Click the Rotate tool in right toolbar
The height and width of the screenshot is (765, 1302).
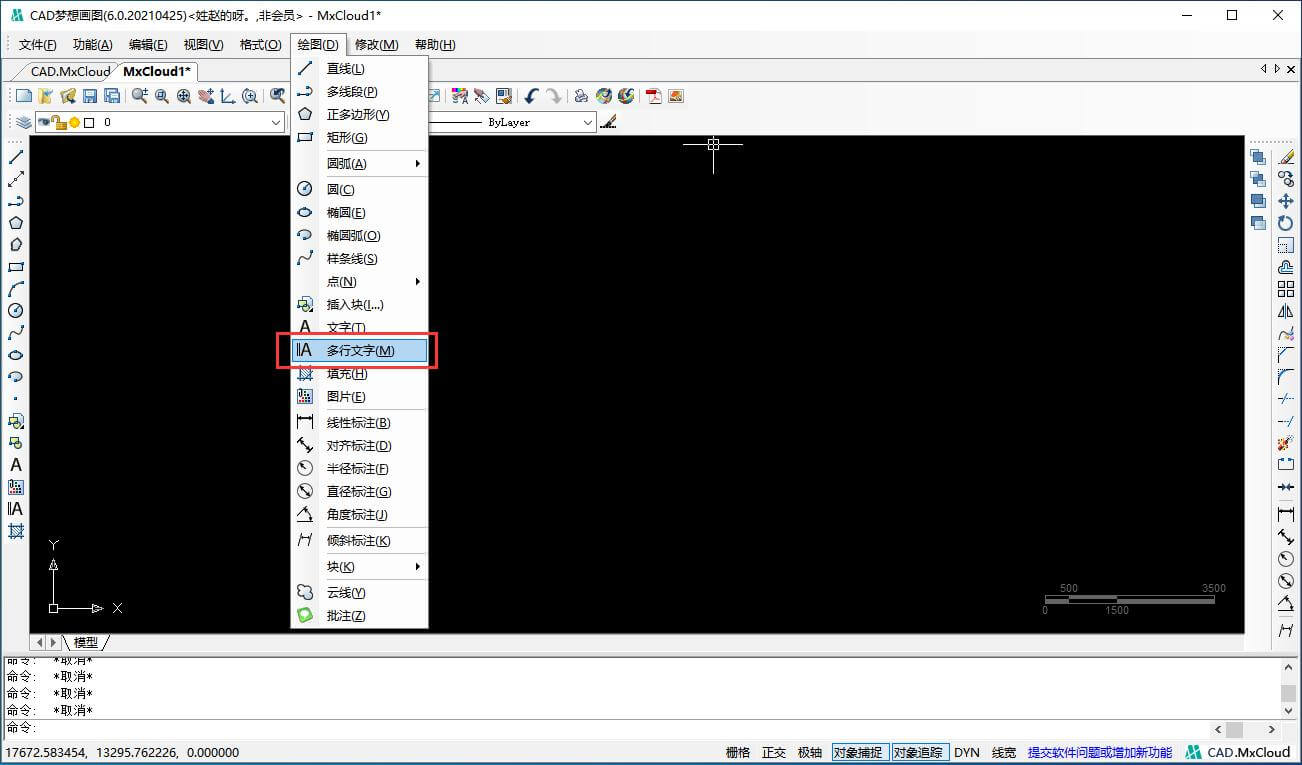(1286, 223)
